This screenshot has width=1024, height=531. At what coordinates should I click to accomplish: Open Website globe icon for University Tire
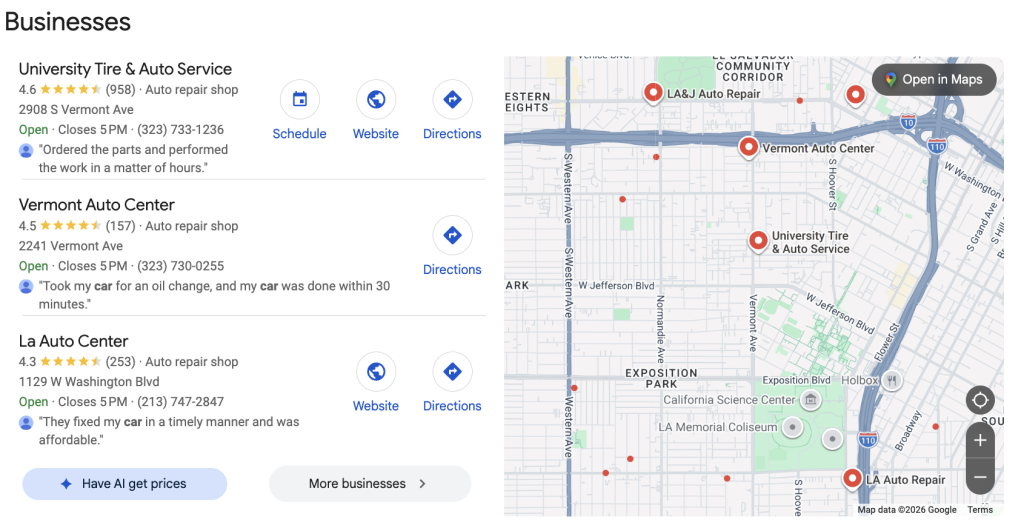[x=376, y=99]
